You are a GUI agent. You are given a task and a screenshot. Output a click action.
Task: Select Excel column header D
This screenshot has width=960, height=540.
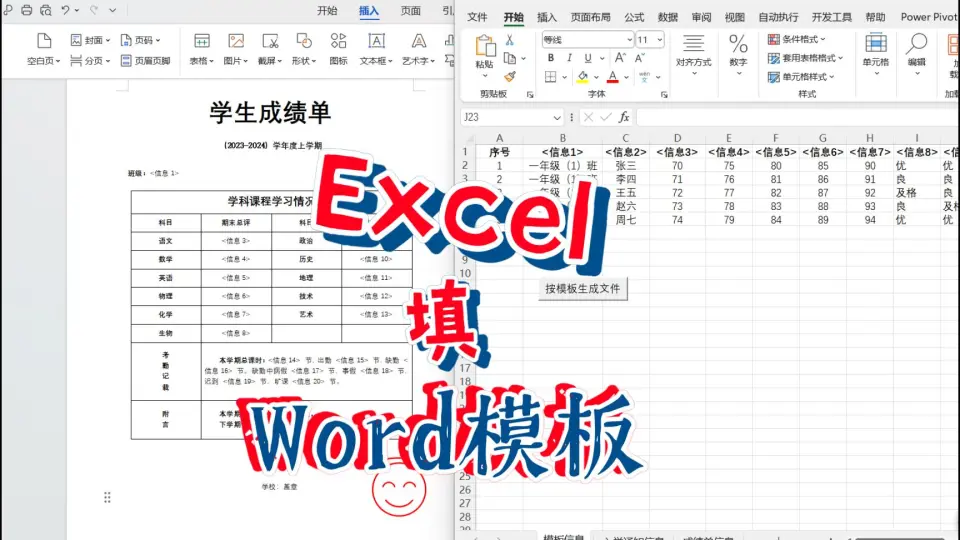pyautogui.click(x=677, y=138)
